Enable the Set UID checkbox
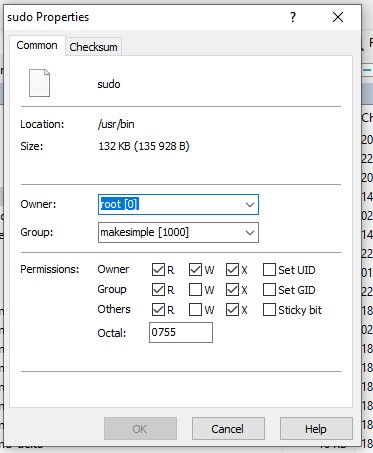Viewport: 373px width, 453px height. 269,270
